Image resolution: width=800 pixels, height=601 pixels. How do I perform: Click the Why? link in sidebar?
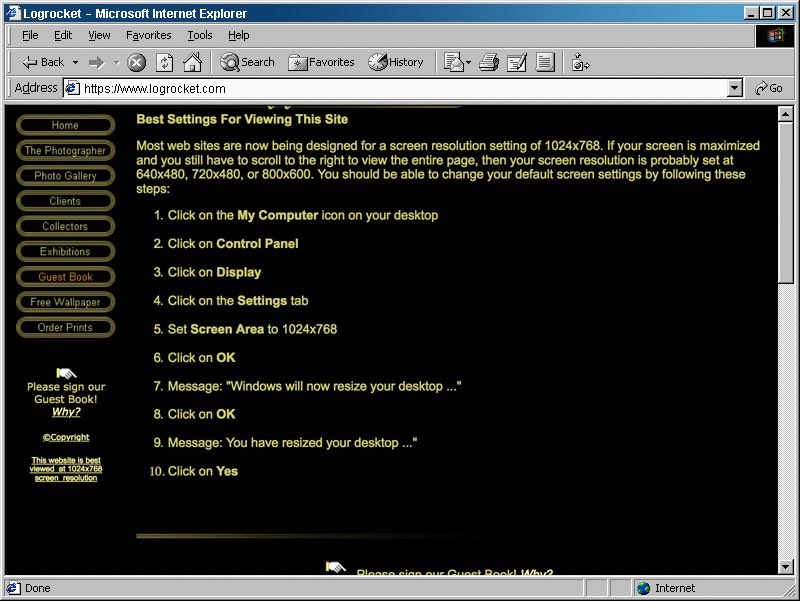coord(66,412)
